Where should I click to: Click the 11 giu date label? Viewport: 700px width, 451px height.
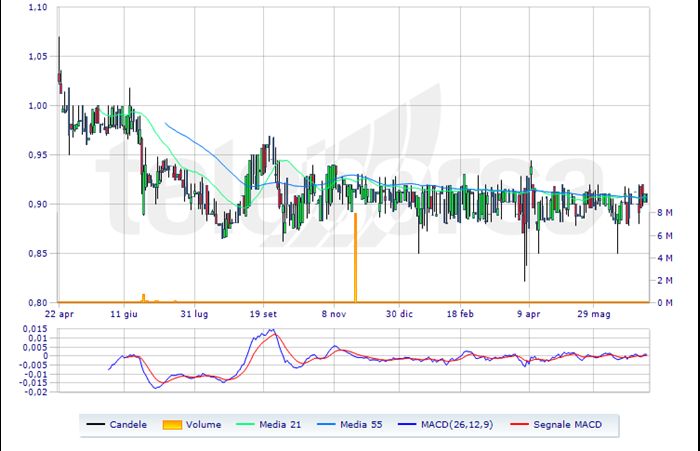pyautogui.click(x=124, y=314)
